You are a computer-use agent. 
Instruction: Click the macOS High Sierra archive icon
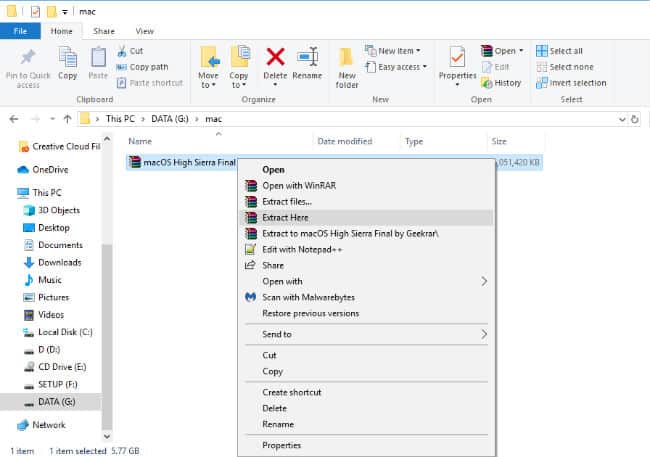click(x=134, y=162)
